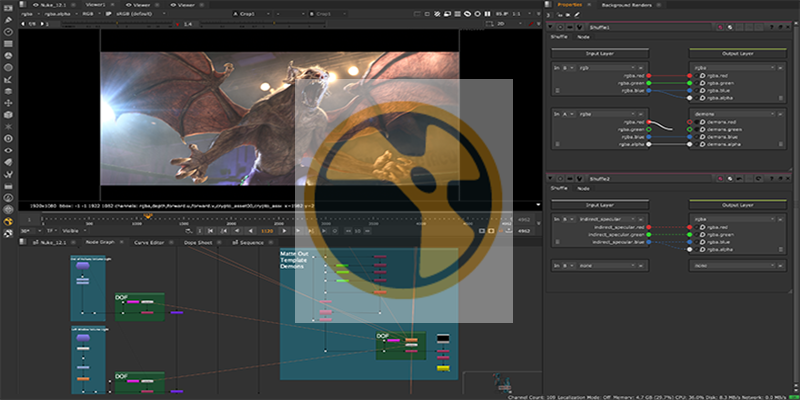
Task: Open Node tab in Shuffle1 properties
Action: click(x=583, y=37)
